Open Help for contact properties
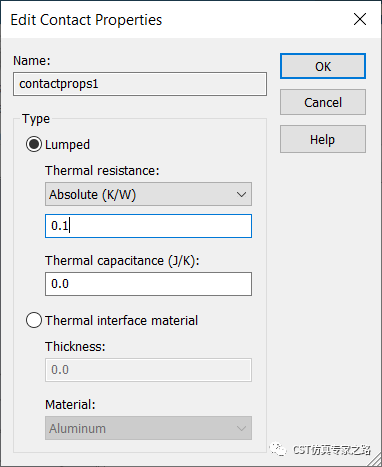Screen dimensions: 382x467 pos(323,139)
